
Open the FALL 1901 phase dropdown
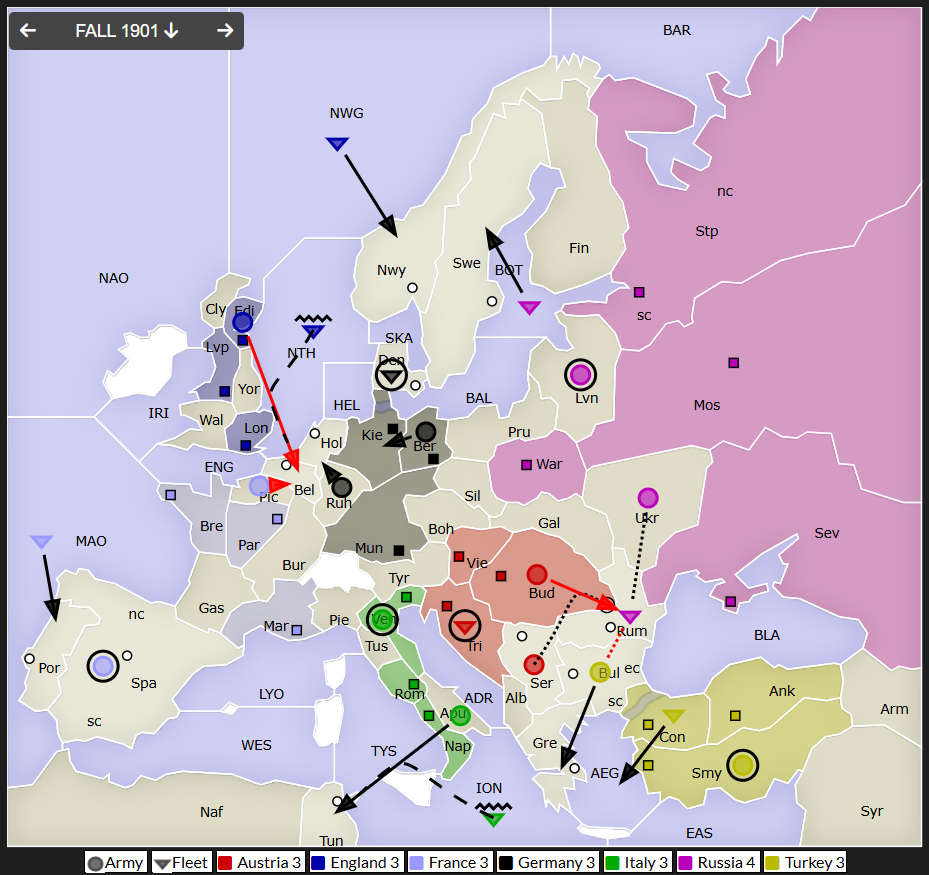126,31
